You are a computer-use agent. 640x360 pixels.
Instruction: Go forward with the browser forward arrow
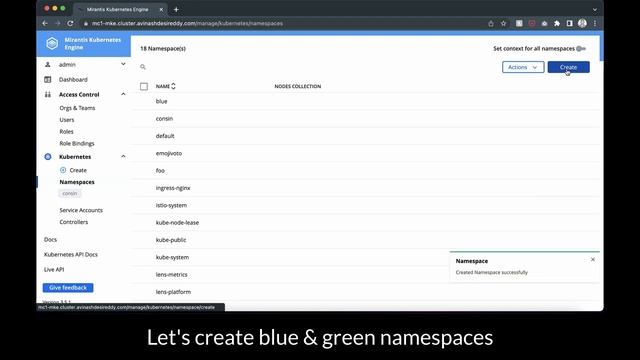(x=58, y=24)
